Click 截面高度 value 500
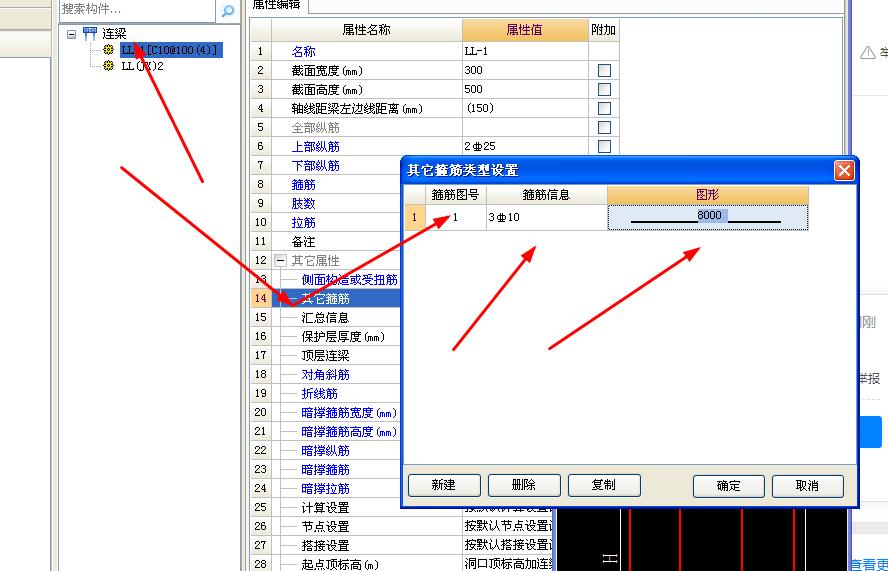 525,90
